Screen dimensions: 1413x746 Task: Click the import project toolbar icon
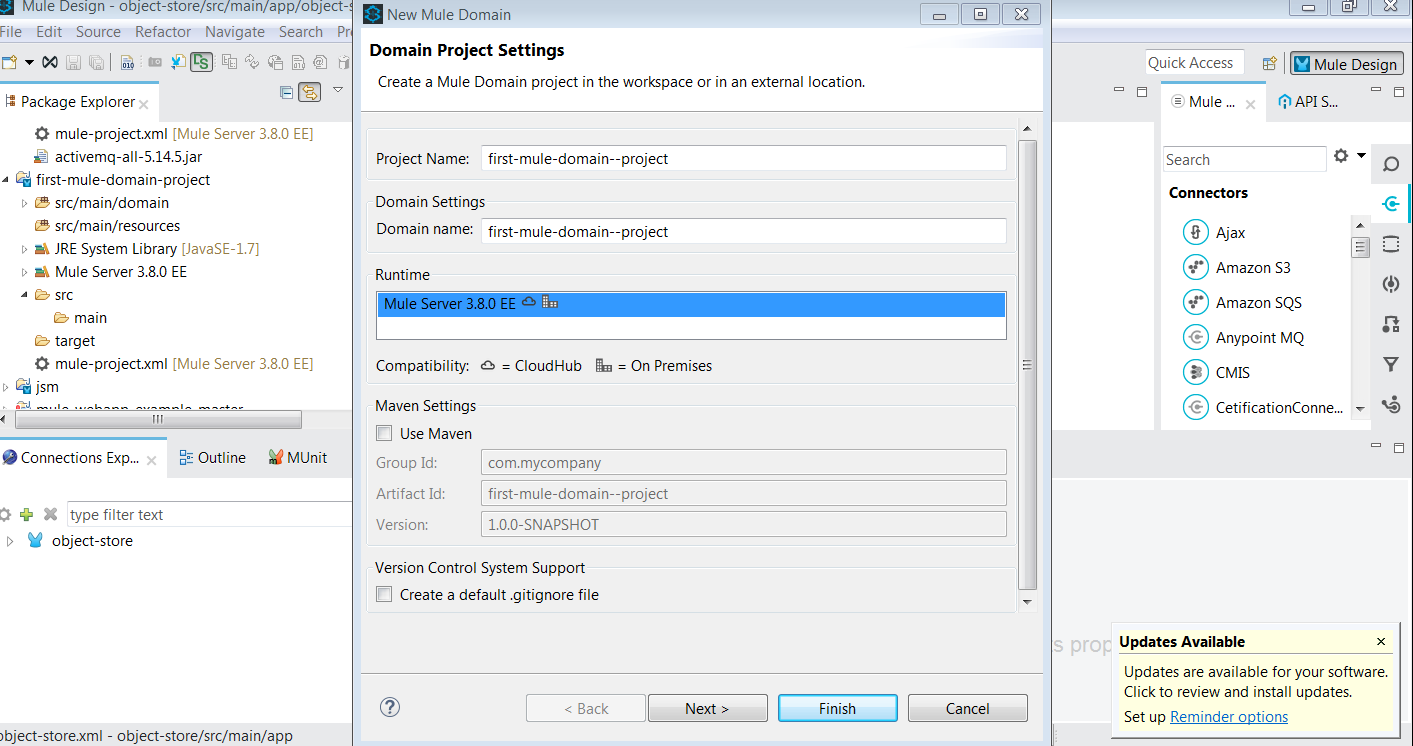178,62
